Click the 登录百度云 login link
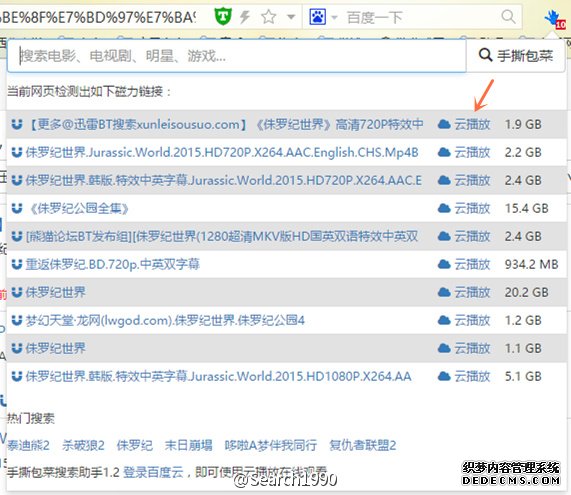The image size is (571, 495). click(153, 472)
